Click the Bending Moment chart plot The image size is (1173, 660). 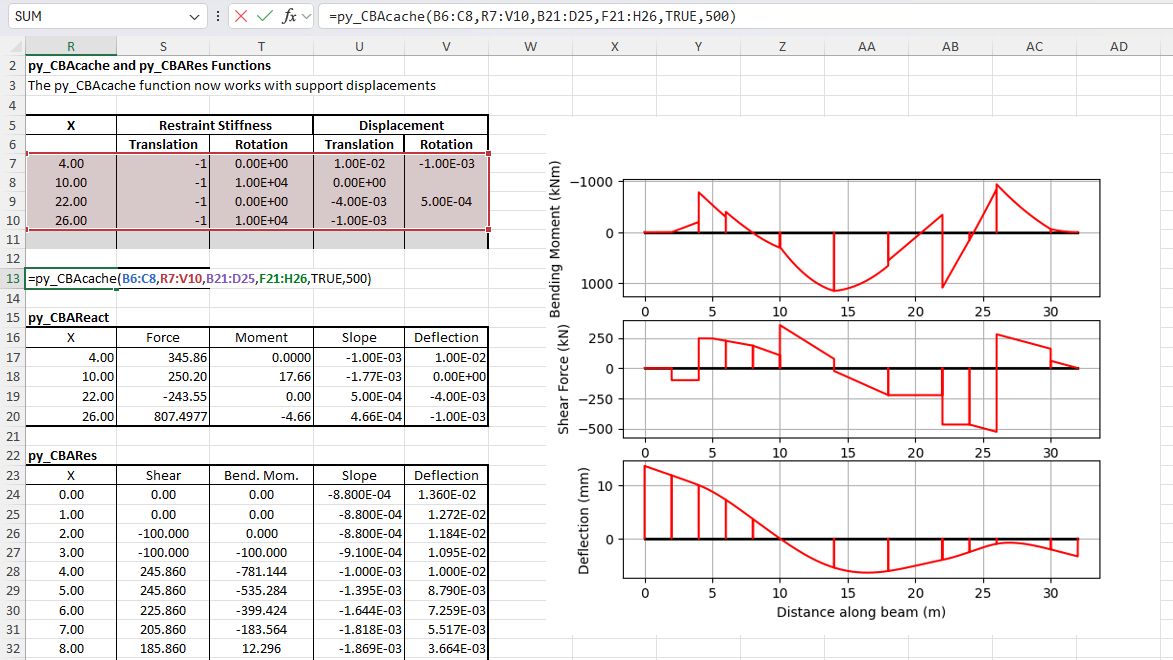[x=861, y=237]
